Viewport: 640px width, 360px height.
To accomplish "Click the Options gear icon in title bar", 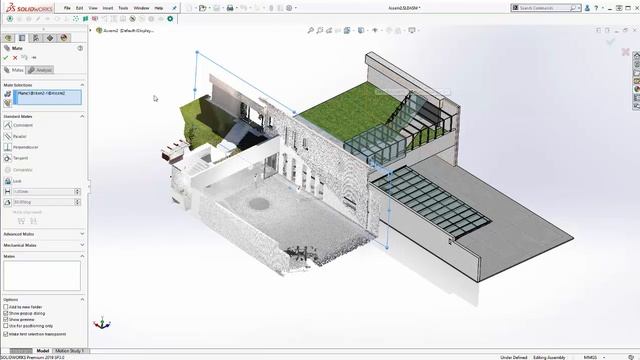I will [289, 8].
